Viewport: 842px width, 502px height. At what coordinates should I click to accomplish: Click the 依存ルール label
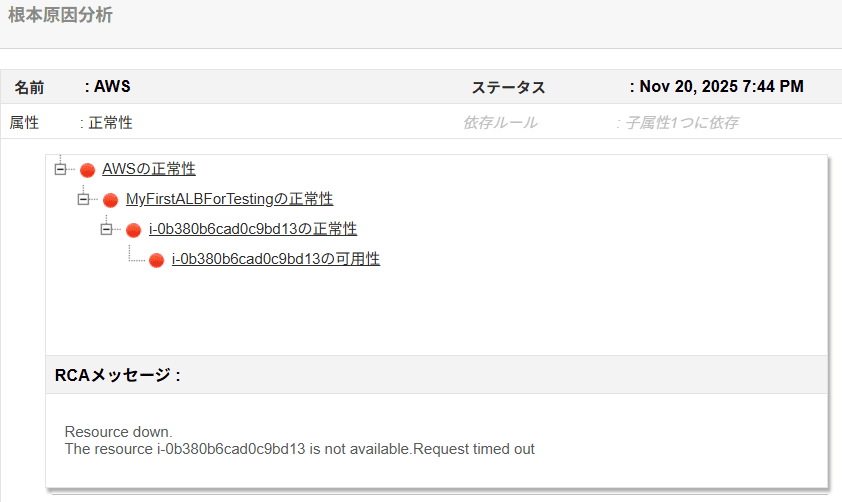tap(500, 122)
